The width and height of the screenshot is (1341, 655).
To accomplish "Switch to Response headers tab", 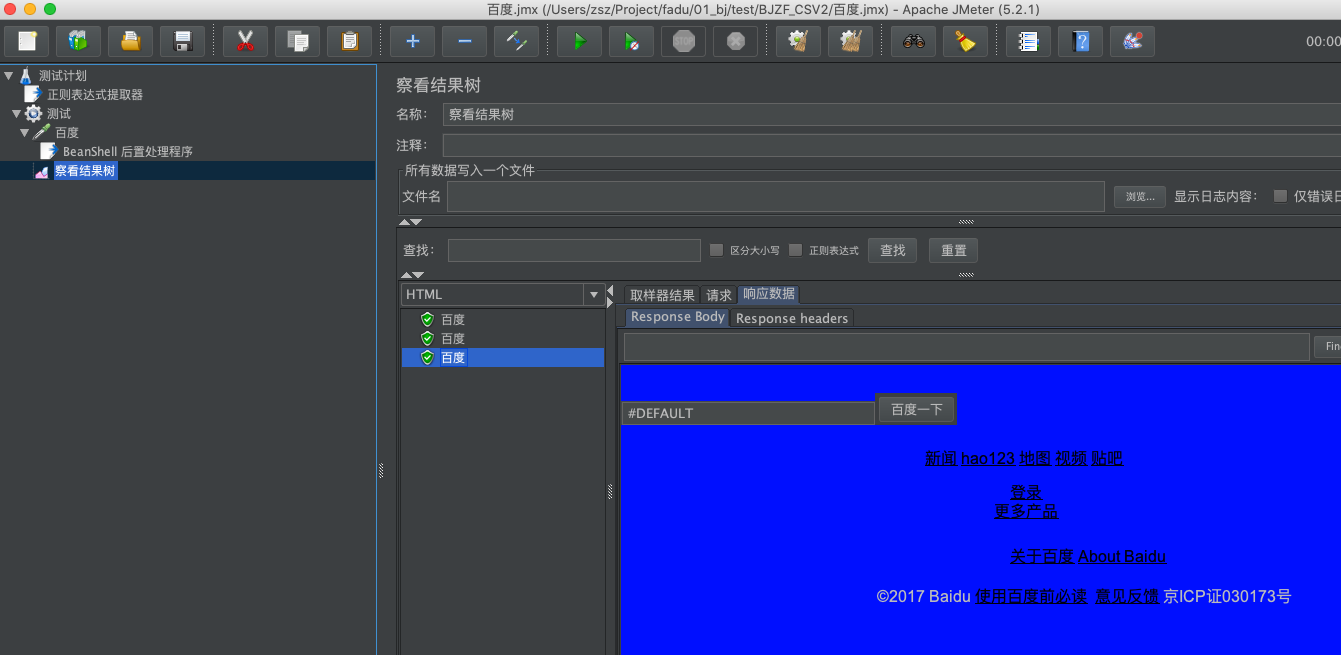I will 792,318.
